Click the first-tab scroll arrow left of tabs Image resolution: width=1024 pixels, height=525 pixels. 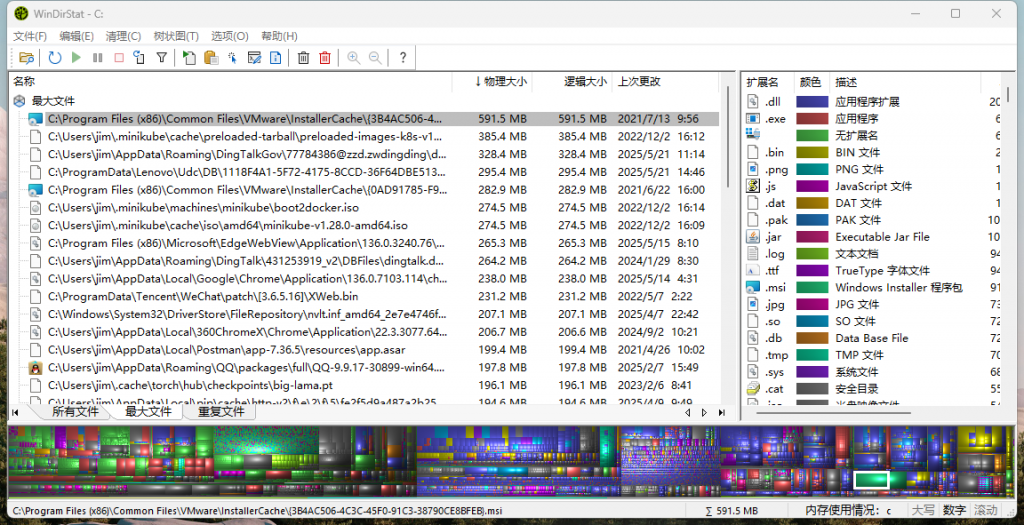tap(15, 412)
